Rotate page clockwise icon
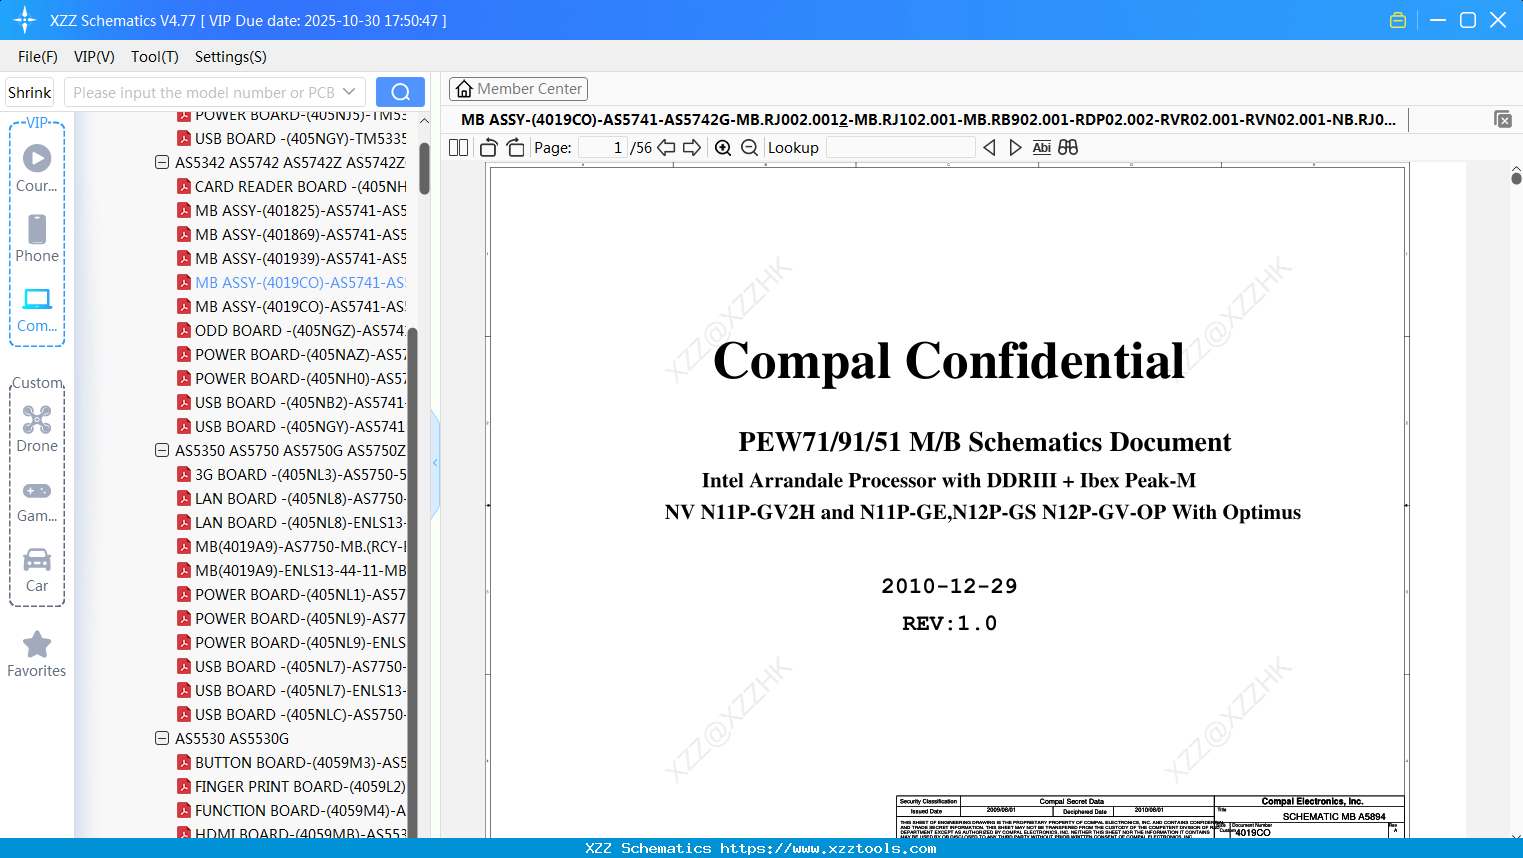The width and height of the screenshot is (1523, 858). point(515,147)
